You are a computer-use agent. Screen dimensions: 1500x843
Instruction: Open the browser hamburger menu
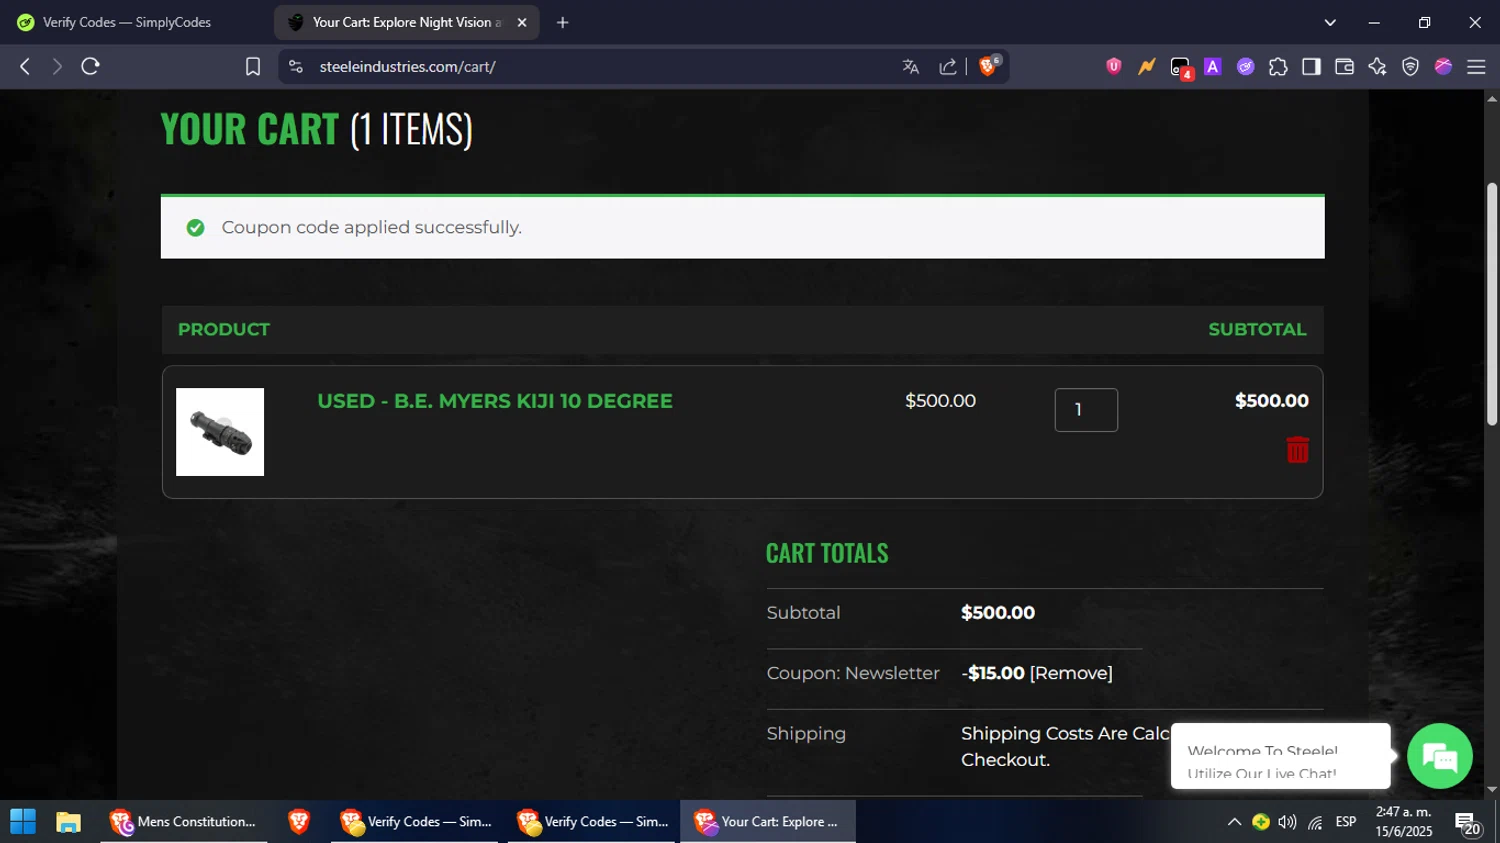click(x=1476, y=67)
